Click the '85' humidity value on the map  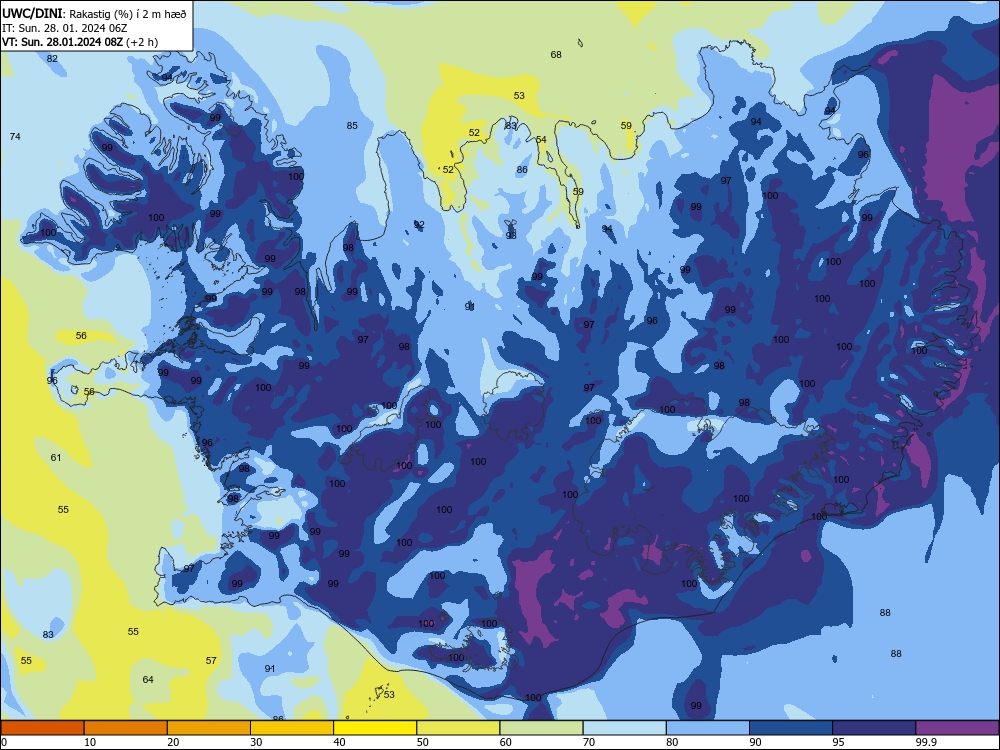click(352, 126)
